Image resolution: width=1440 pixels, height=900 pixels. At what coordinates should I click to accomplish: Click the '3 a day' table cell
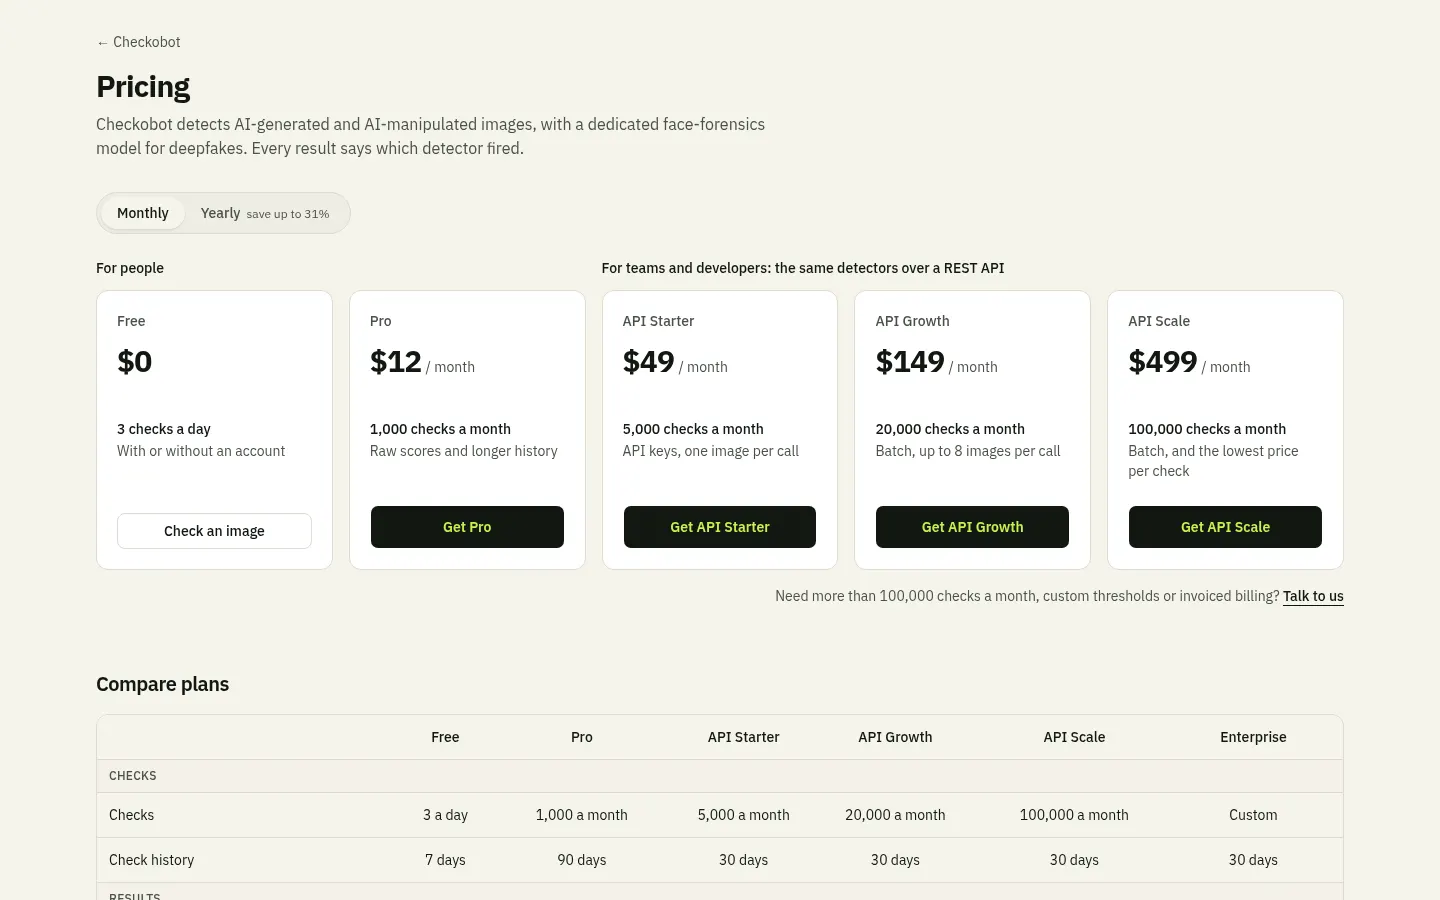click(445, 815)
